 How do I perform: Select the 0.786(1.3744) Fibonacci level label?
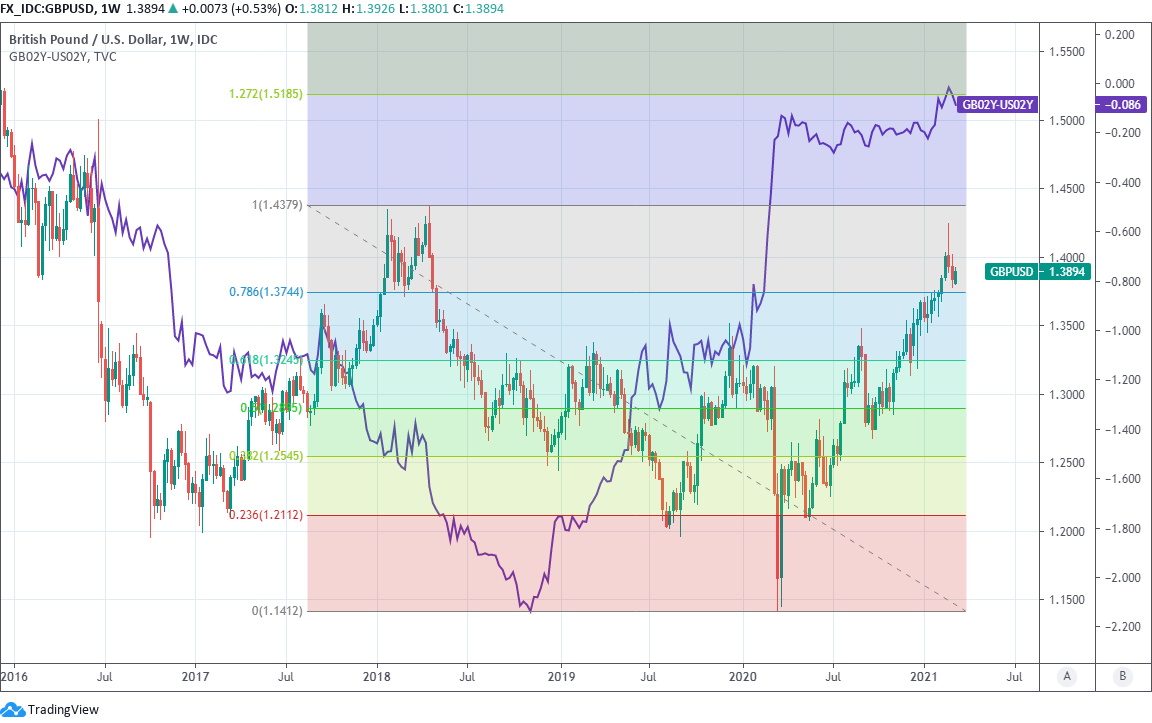pyautogui.click(x=265, y=292)
